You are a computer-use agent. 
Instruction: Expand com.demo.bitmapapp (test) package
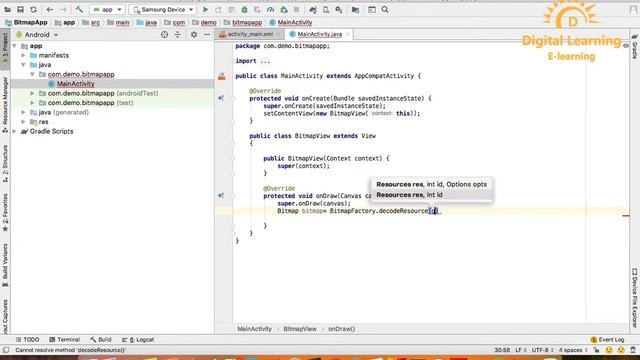[33, 103]
